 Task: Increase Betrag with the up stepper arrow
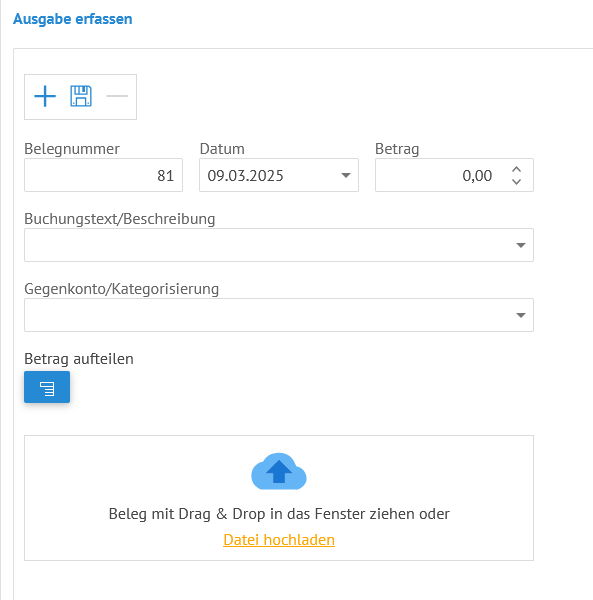pyautogui.click(x=516, y=170)
